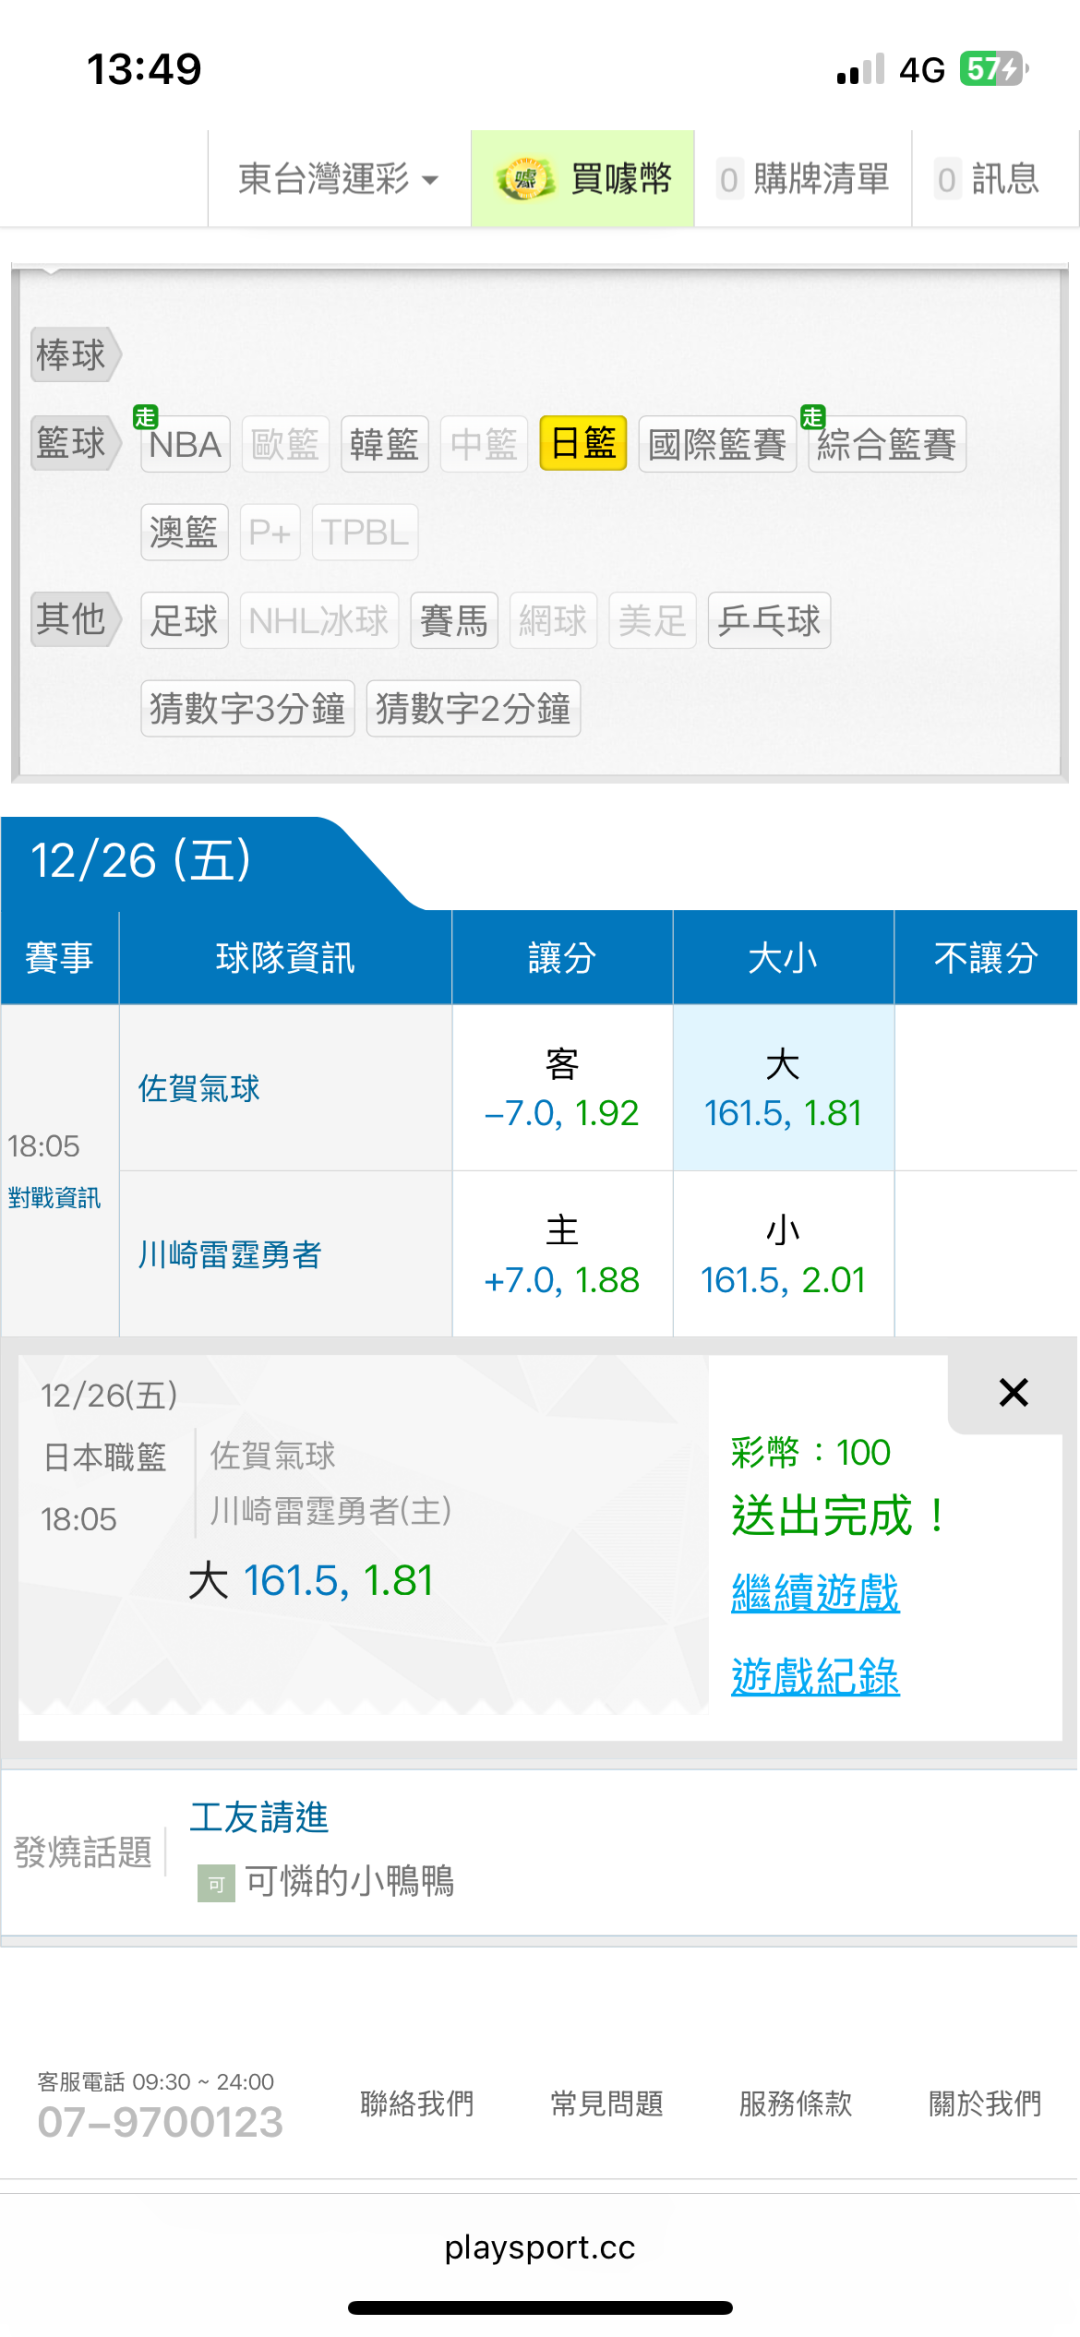The height and width of the screenshot is (2337, 1080).
Task: Open the 遊戲紀錄 history link
Action: click(x=815, y=1676)
